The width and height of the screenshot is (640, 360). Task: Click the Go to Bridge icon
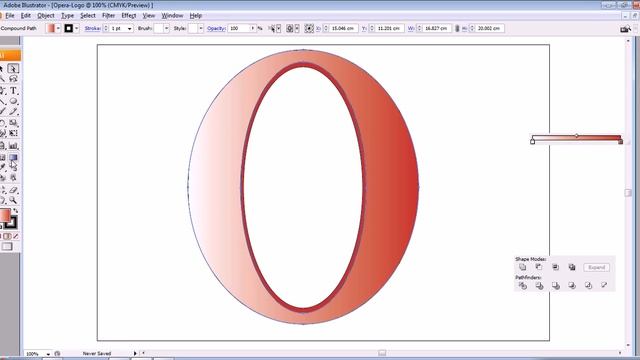(625, 29)
